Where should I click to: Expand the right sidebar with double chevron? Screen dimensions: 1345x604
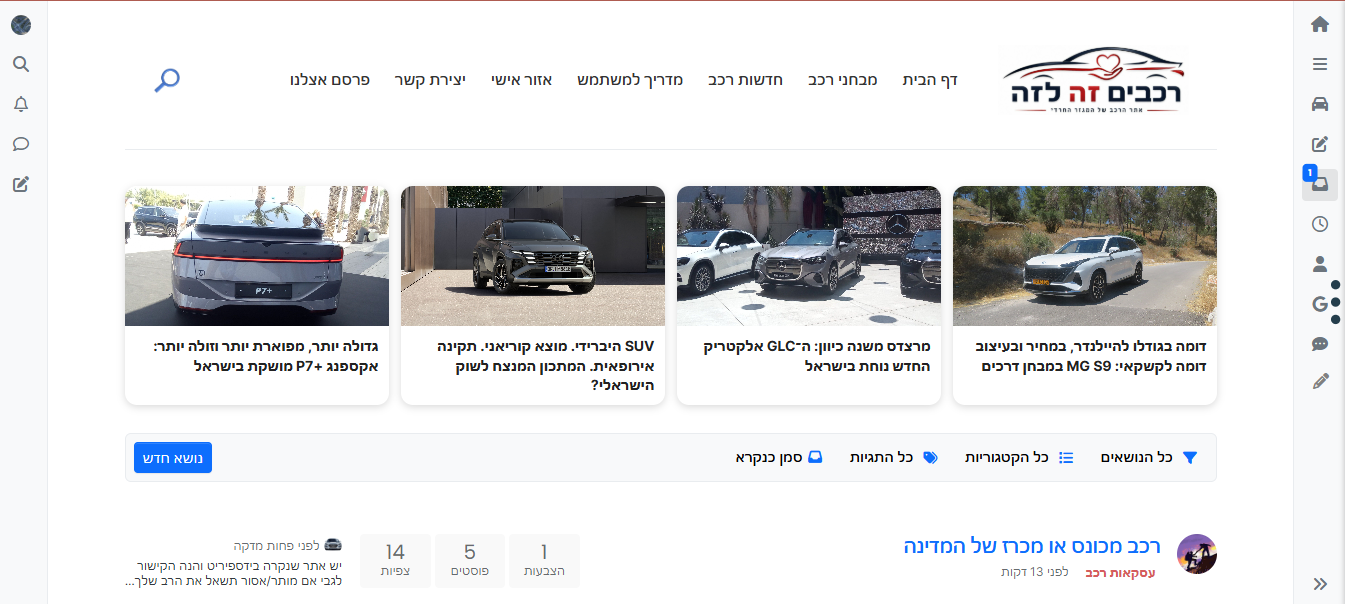(x=1320, y=584)
